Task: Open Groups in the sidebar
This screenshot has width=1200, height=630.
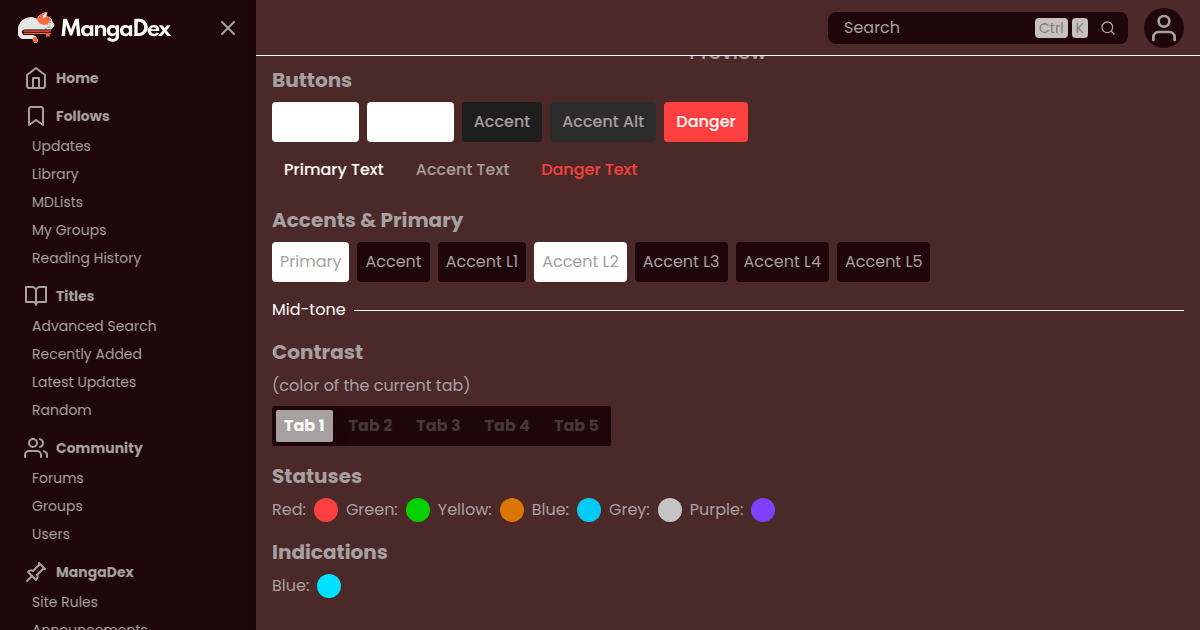Action: point(57,506)
